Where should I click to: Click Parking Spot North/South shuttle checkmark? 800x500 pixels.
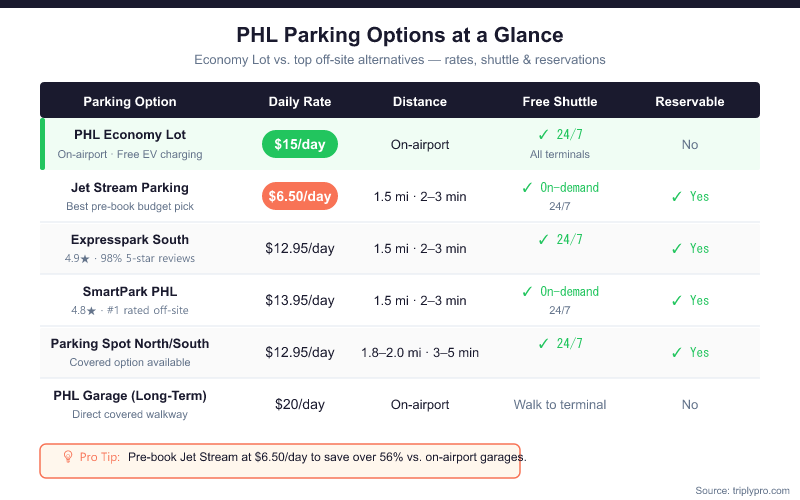pos(543,343)
